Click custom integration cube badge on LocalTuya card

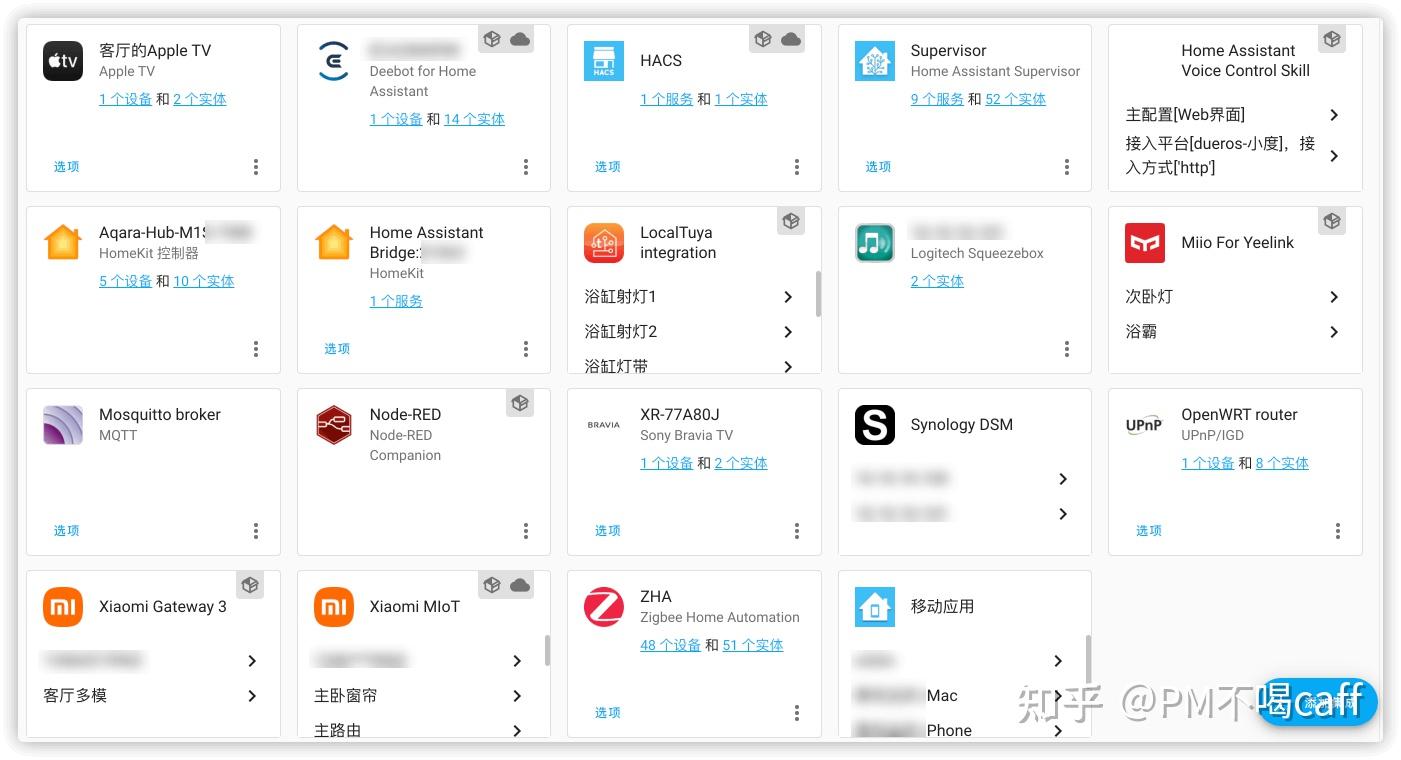pyautogui.click(x=791, y=222)
